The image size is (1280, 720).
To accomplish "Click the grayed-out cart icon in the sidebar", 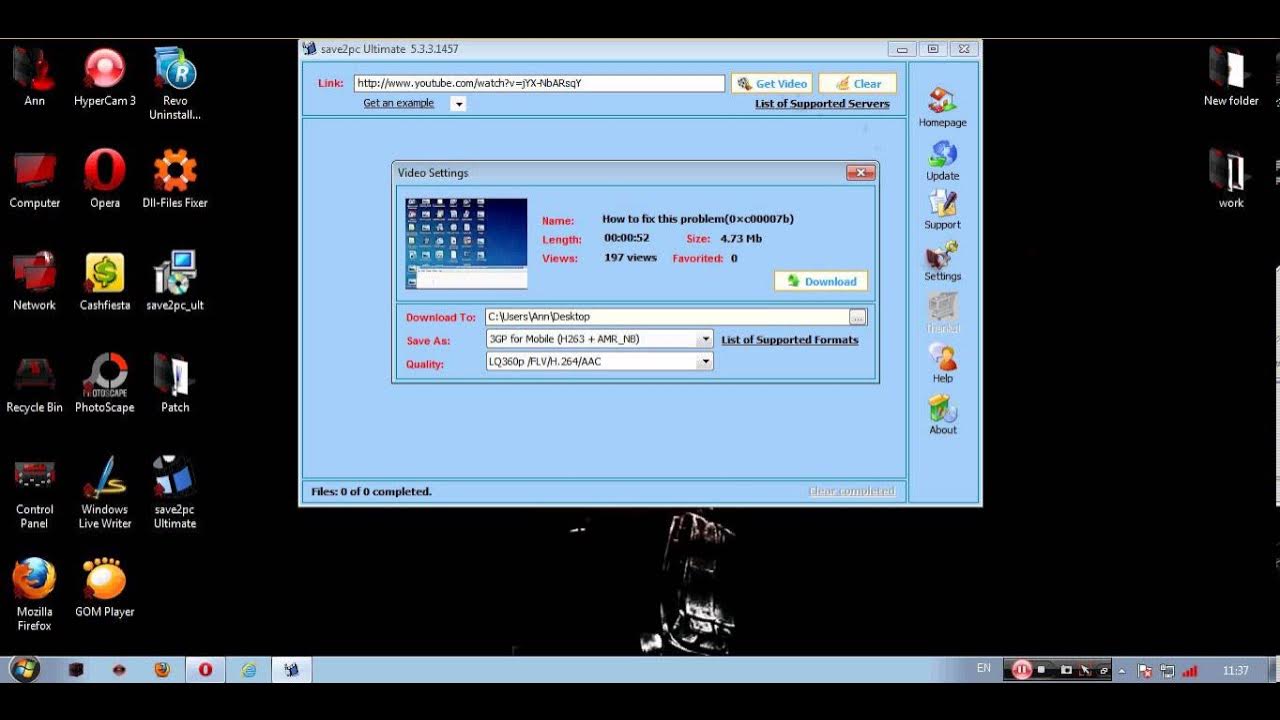I will 942,312.
